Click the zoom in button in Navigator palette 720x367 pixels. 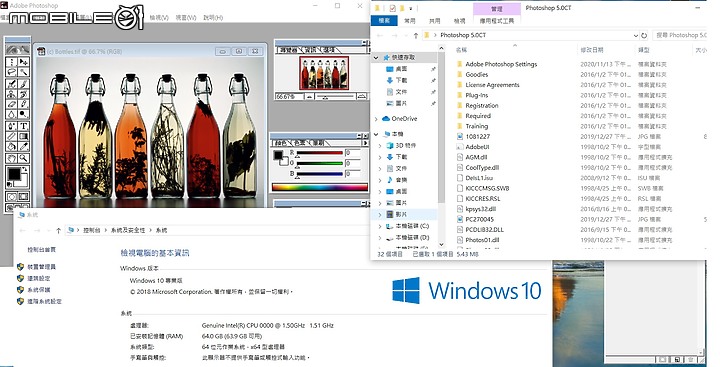coord(362,96)
